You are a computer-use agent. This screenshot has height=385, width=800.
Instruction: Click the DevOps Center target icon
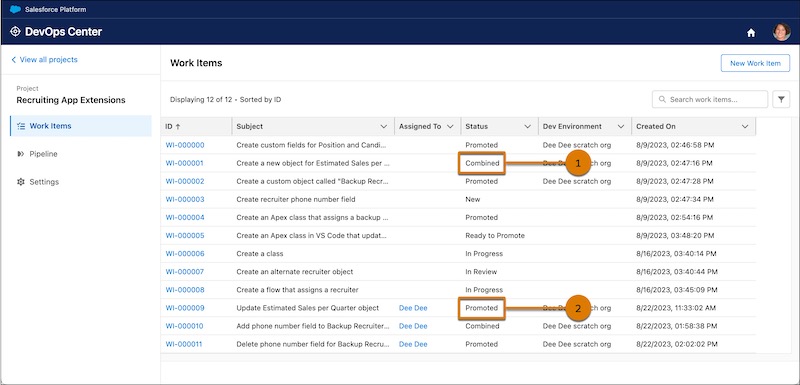15,32
